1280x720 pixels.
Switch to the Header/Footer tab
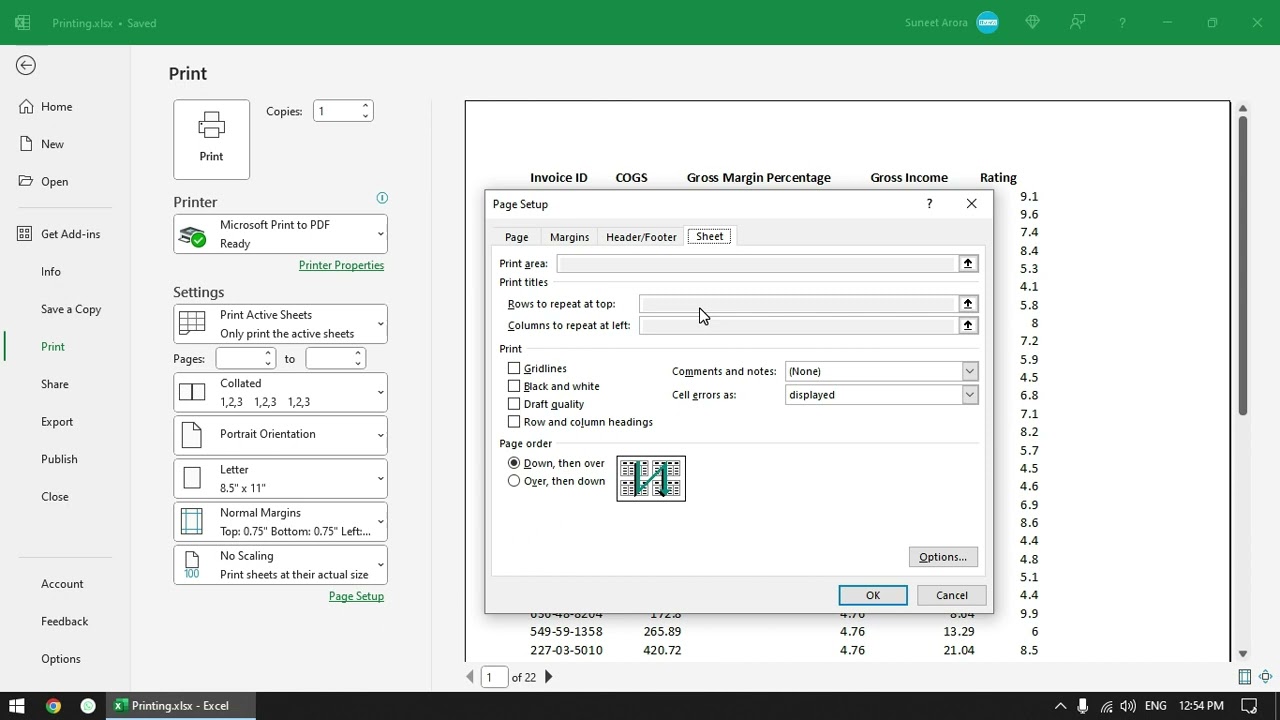pyautogui.click(x=641, y=237)
